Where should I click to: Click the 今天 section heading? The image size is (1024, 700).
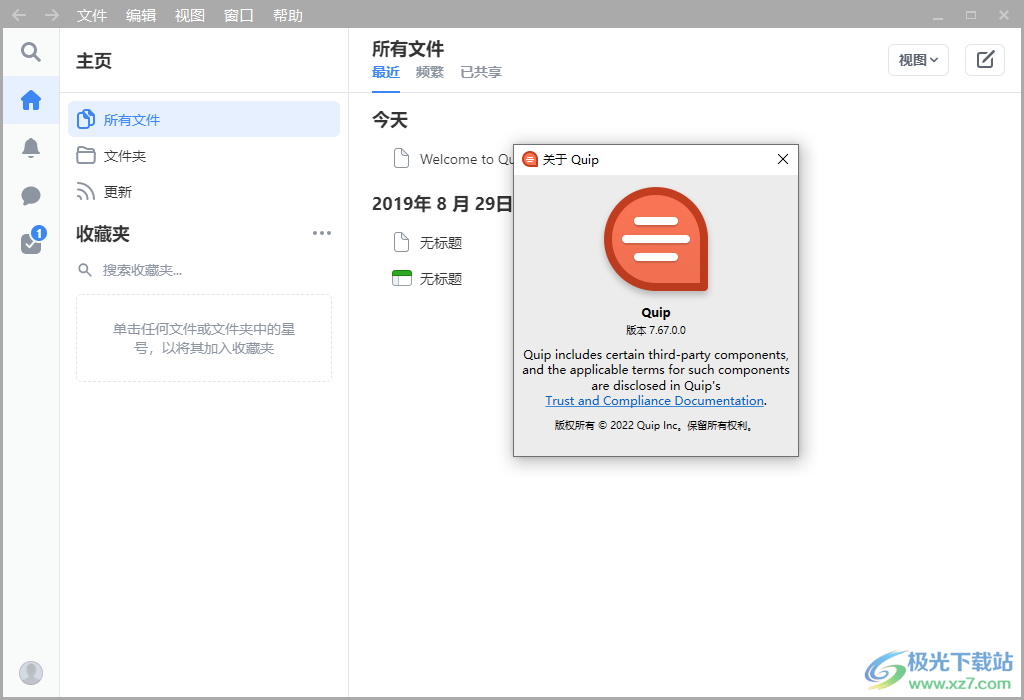click(x=390, y=119)
